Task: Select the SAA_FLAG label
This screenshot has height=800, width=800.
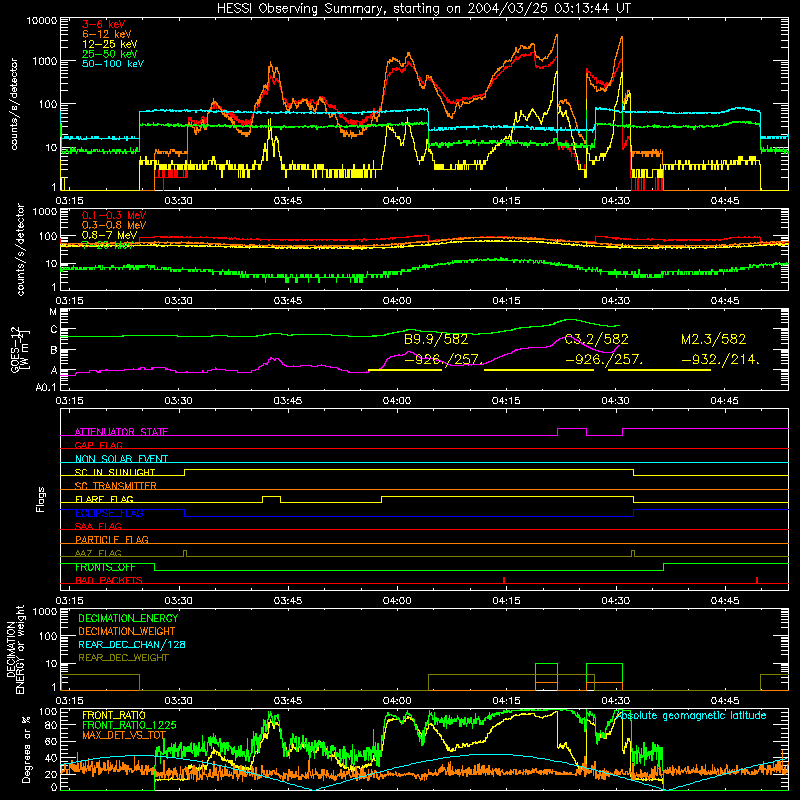Action: [98, 526]
